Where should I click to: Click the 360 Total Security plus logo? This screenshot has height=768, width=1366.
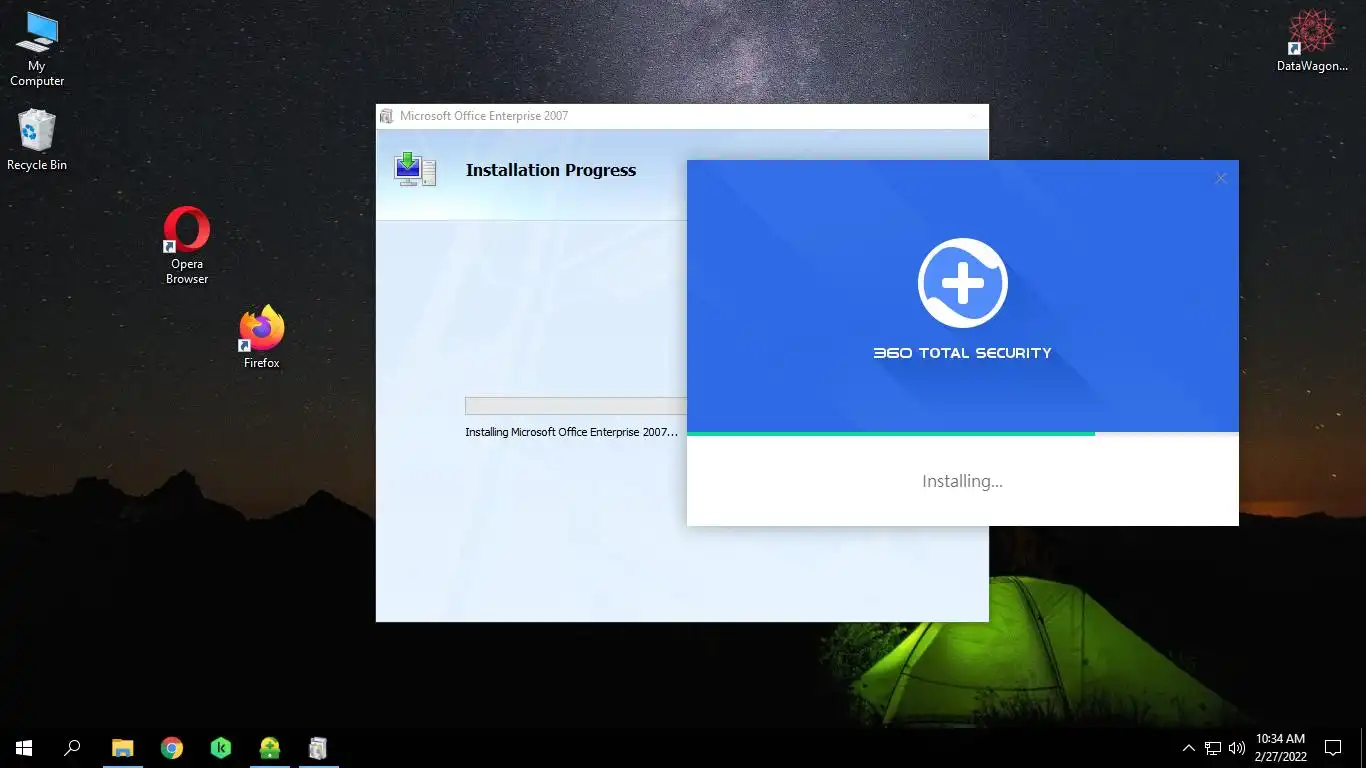(963, 283)
